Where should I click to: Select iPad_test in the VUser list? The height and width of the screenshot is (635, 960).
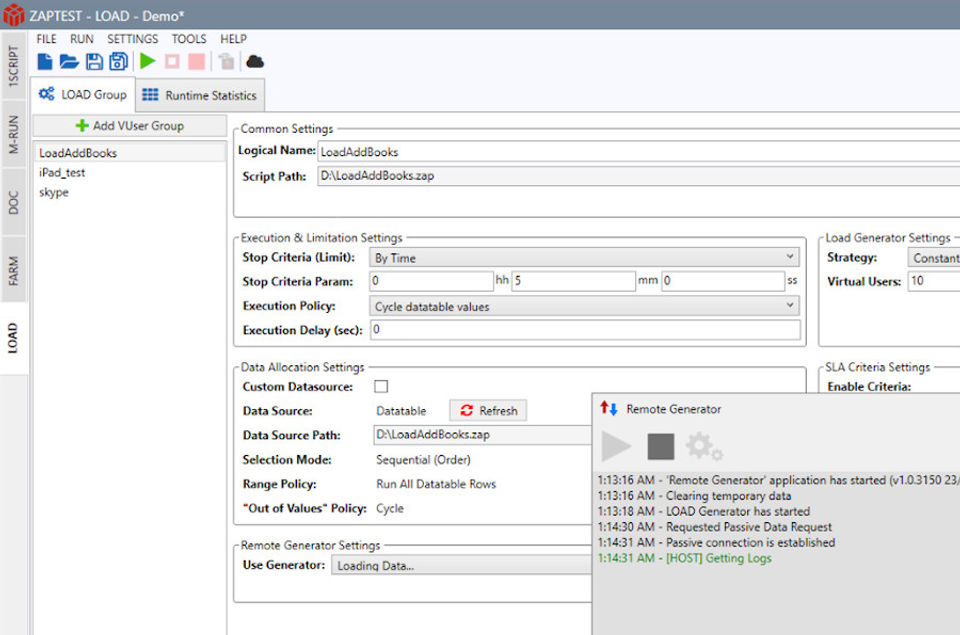(x=62, y=173)
